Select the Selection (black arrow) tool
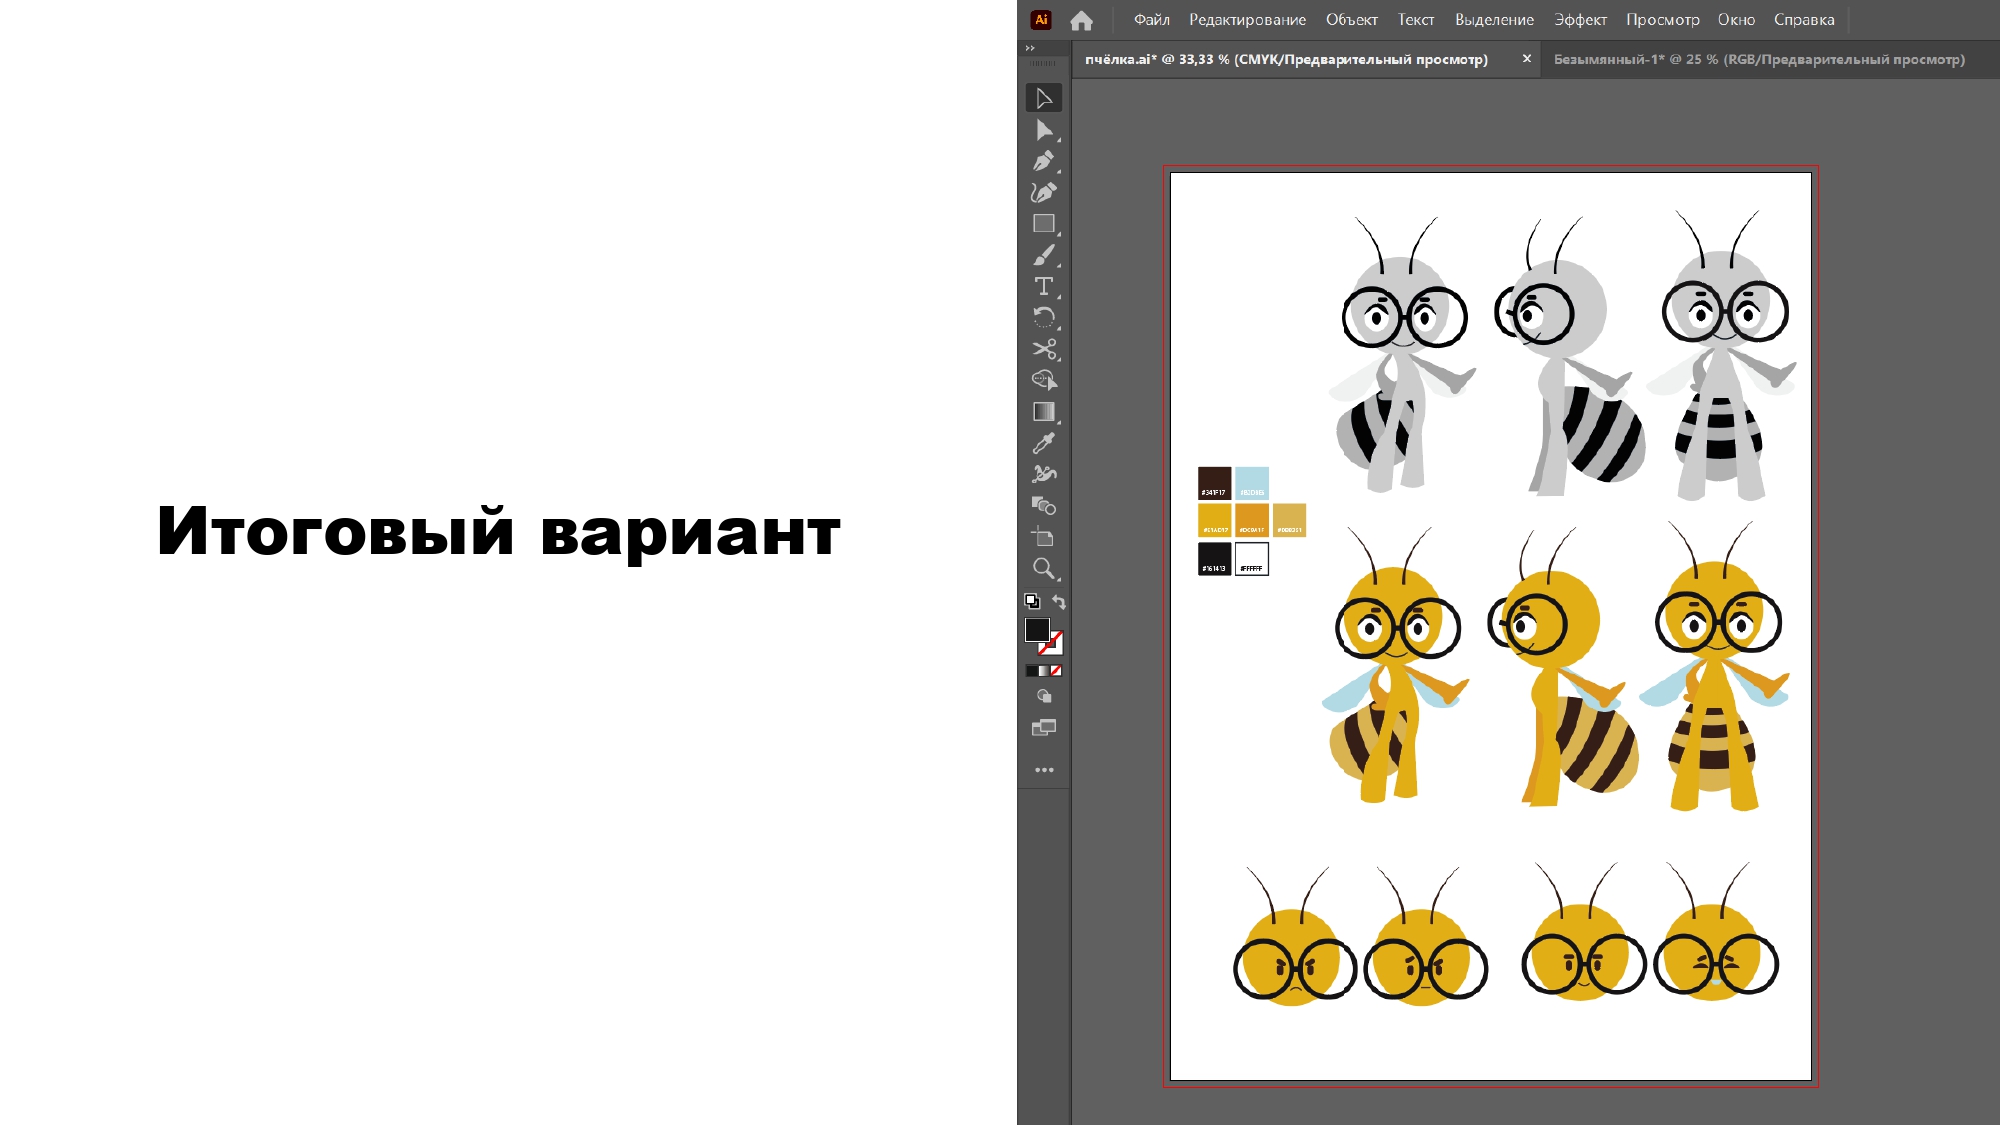2000x1125 pixels. [x=1043, y=98]
